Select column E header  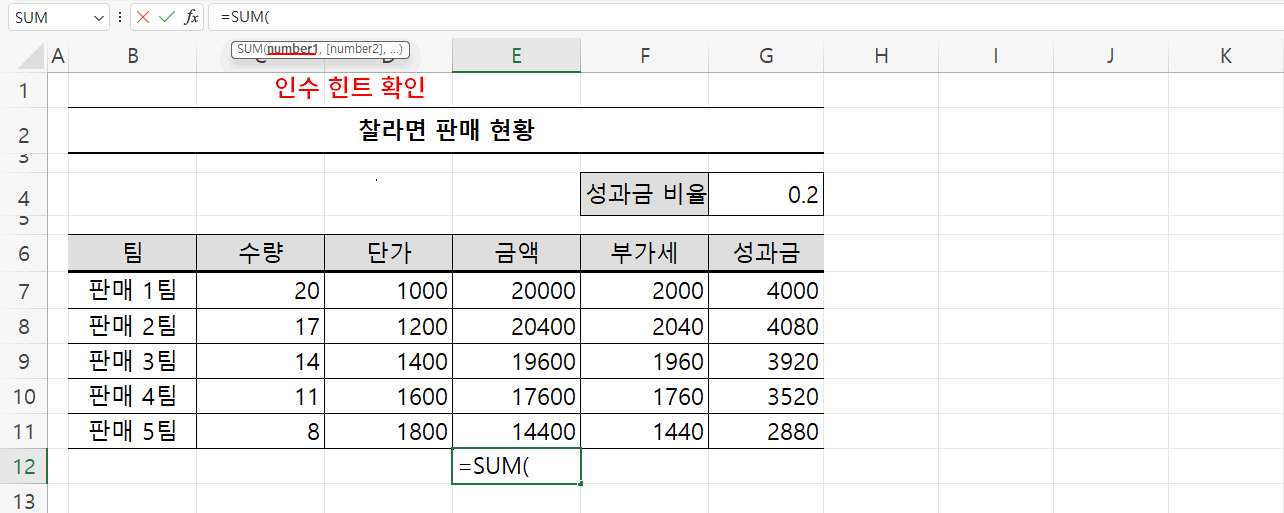516,56
